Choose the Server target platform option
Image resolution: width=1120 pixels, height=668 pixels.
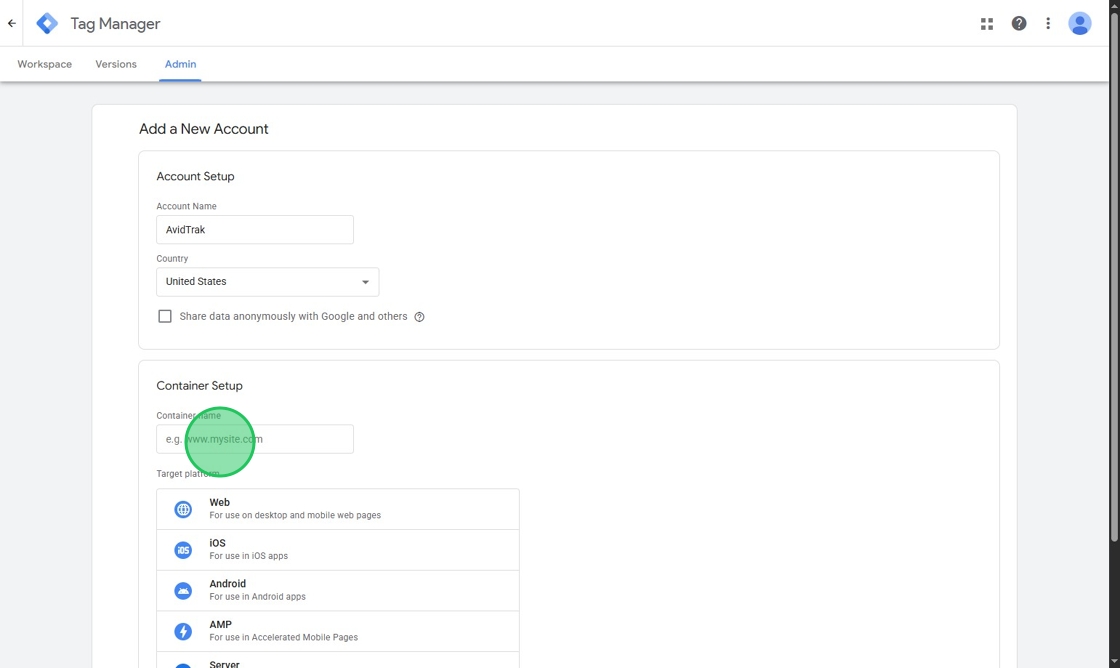(338, 660)
